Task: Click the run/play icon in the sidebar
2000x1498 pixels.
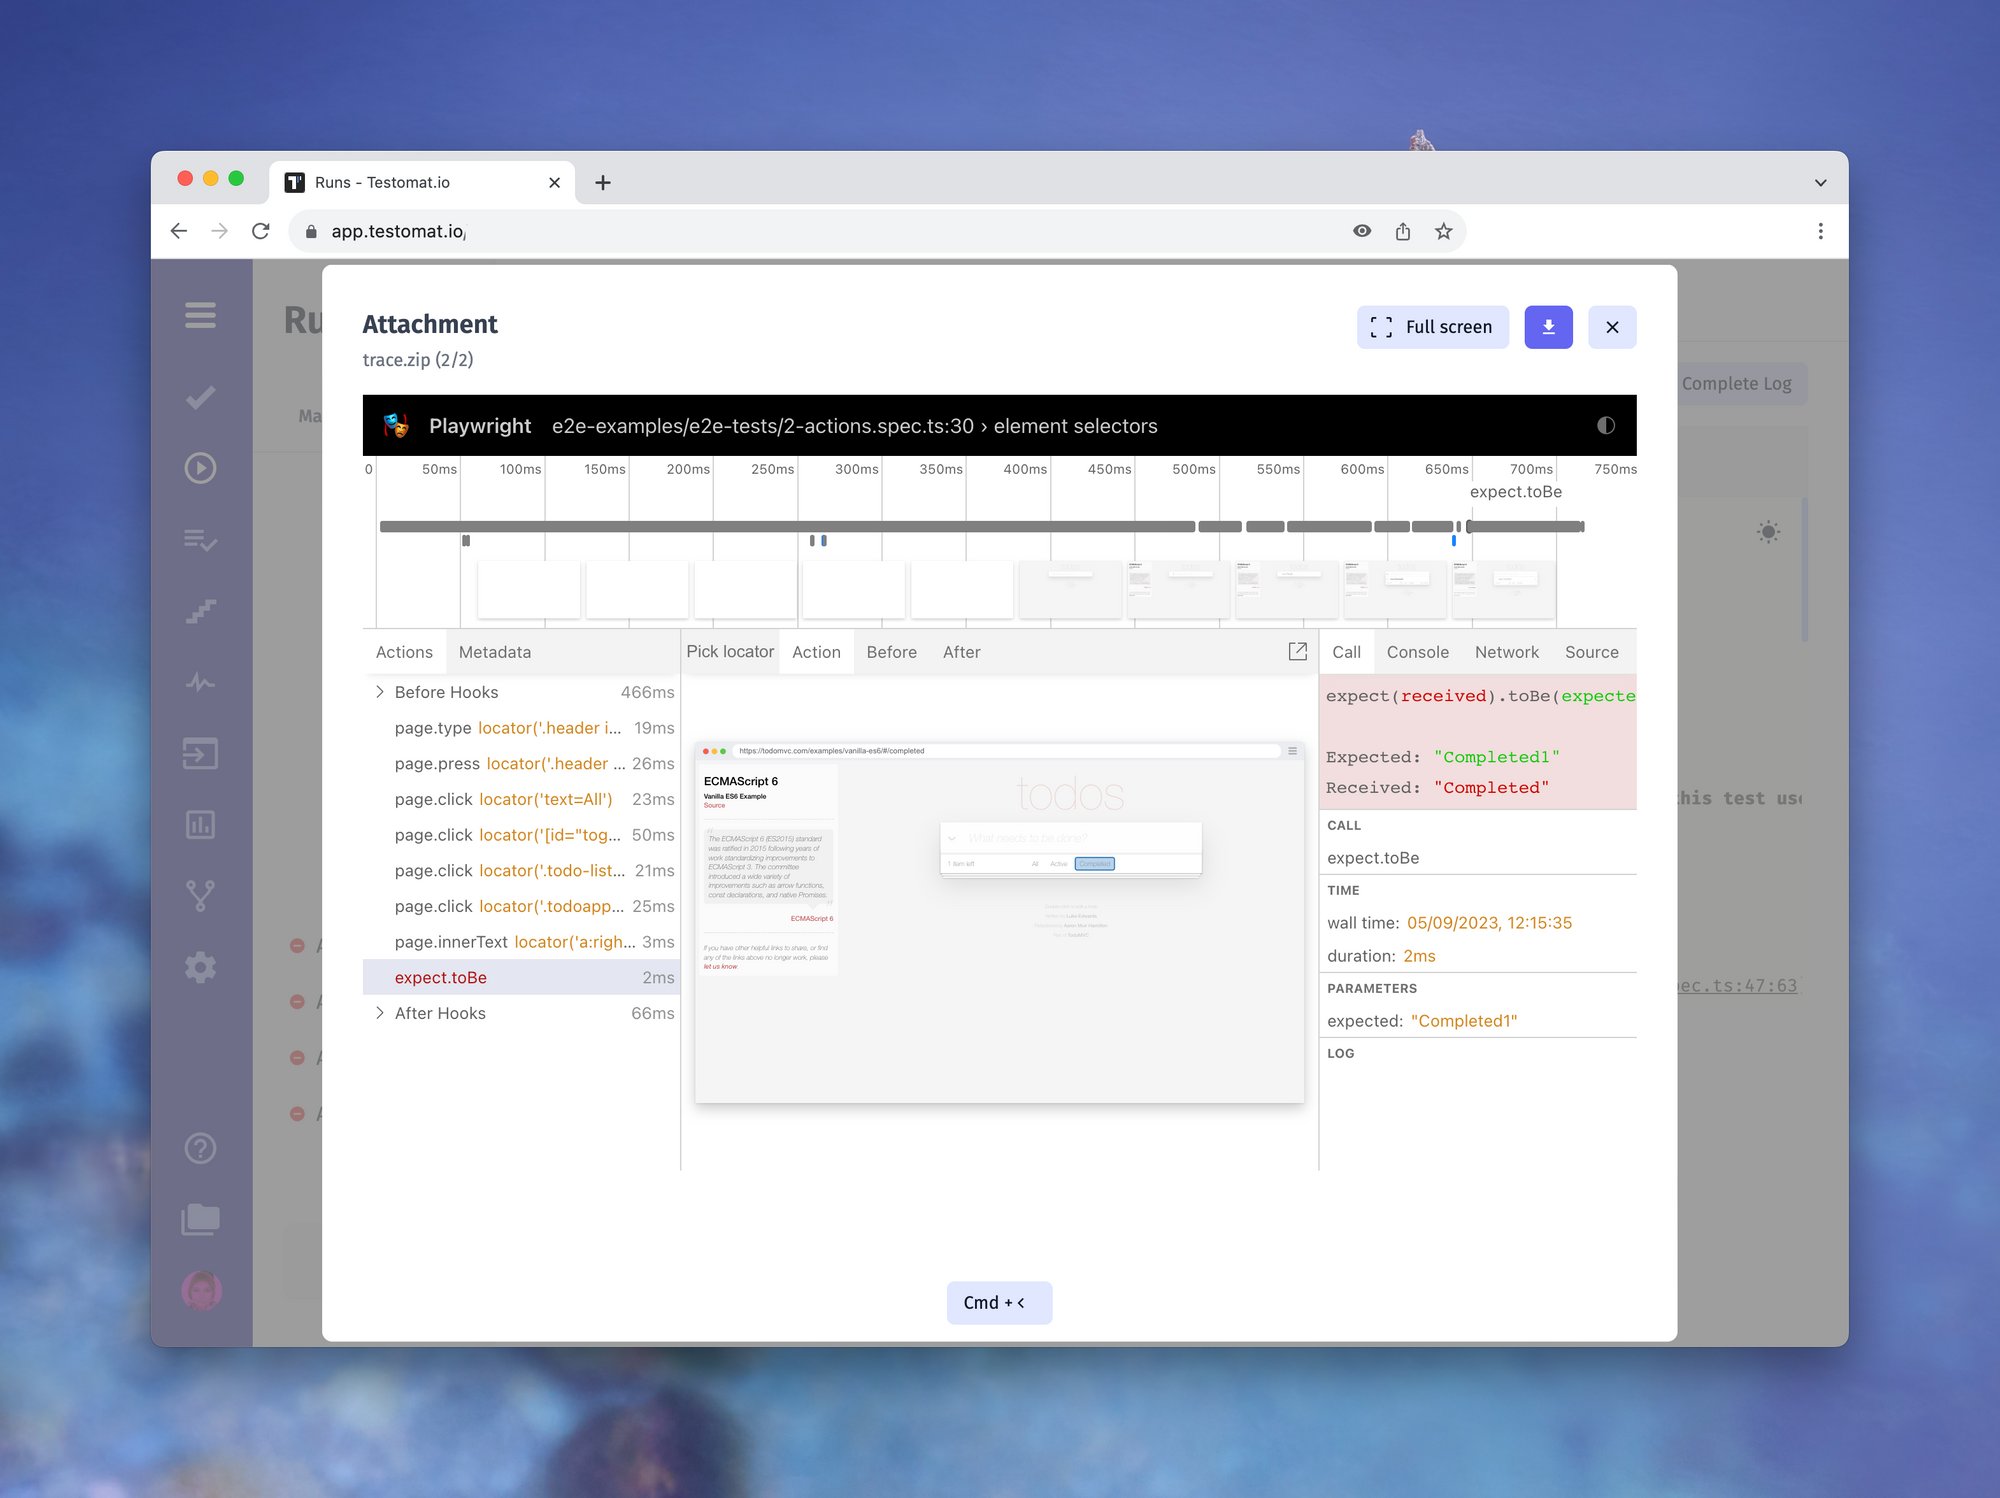Action: click(x=200, y=468)
